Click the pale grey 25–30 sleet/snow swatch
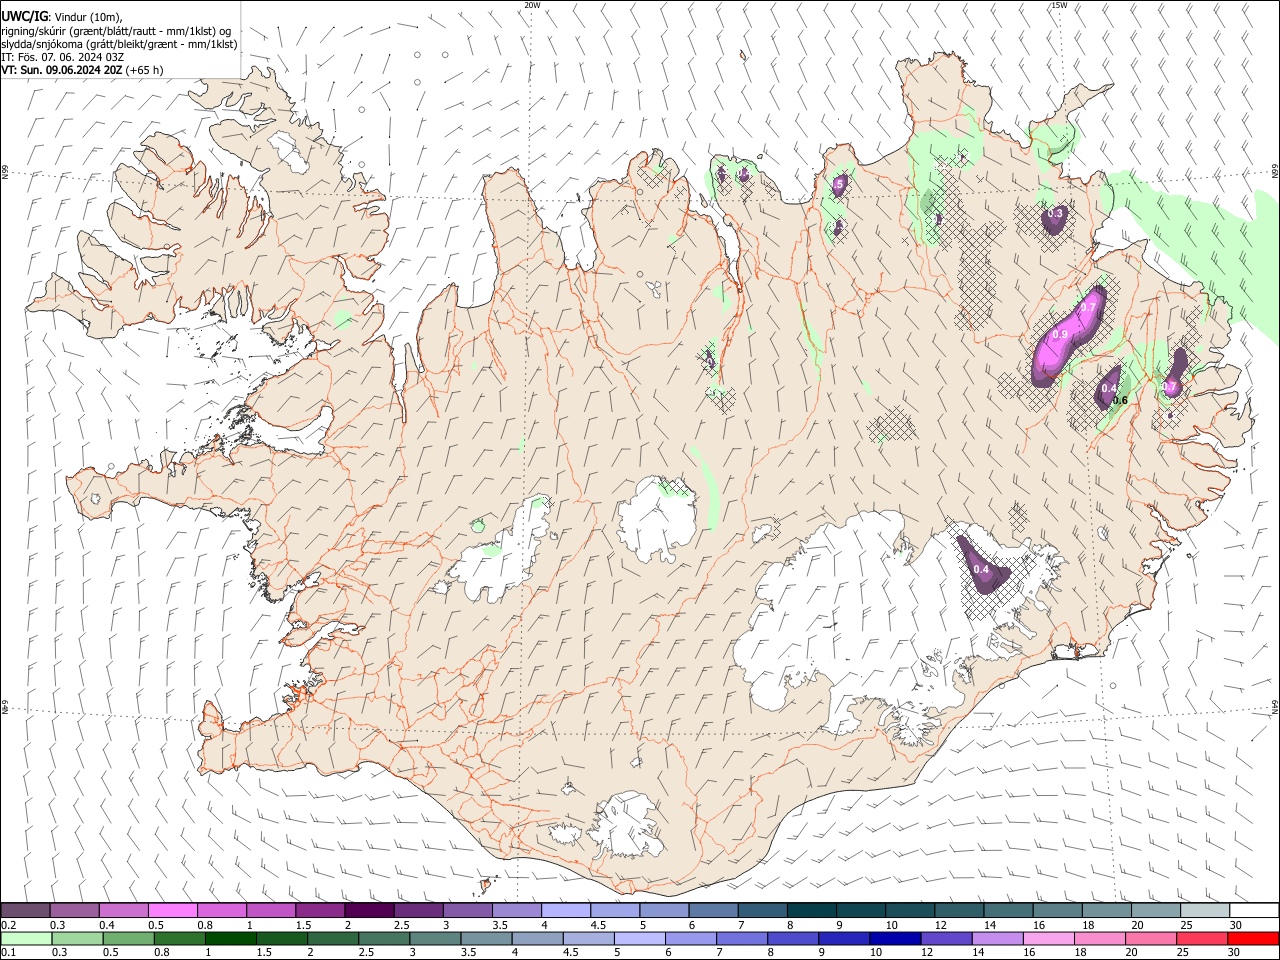1280x960 pixels. (1205, 911)
